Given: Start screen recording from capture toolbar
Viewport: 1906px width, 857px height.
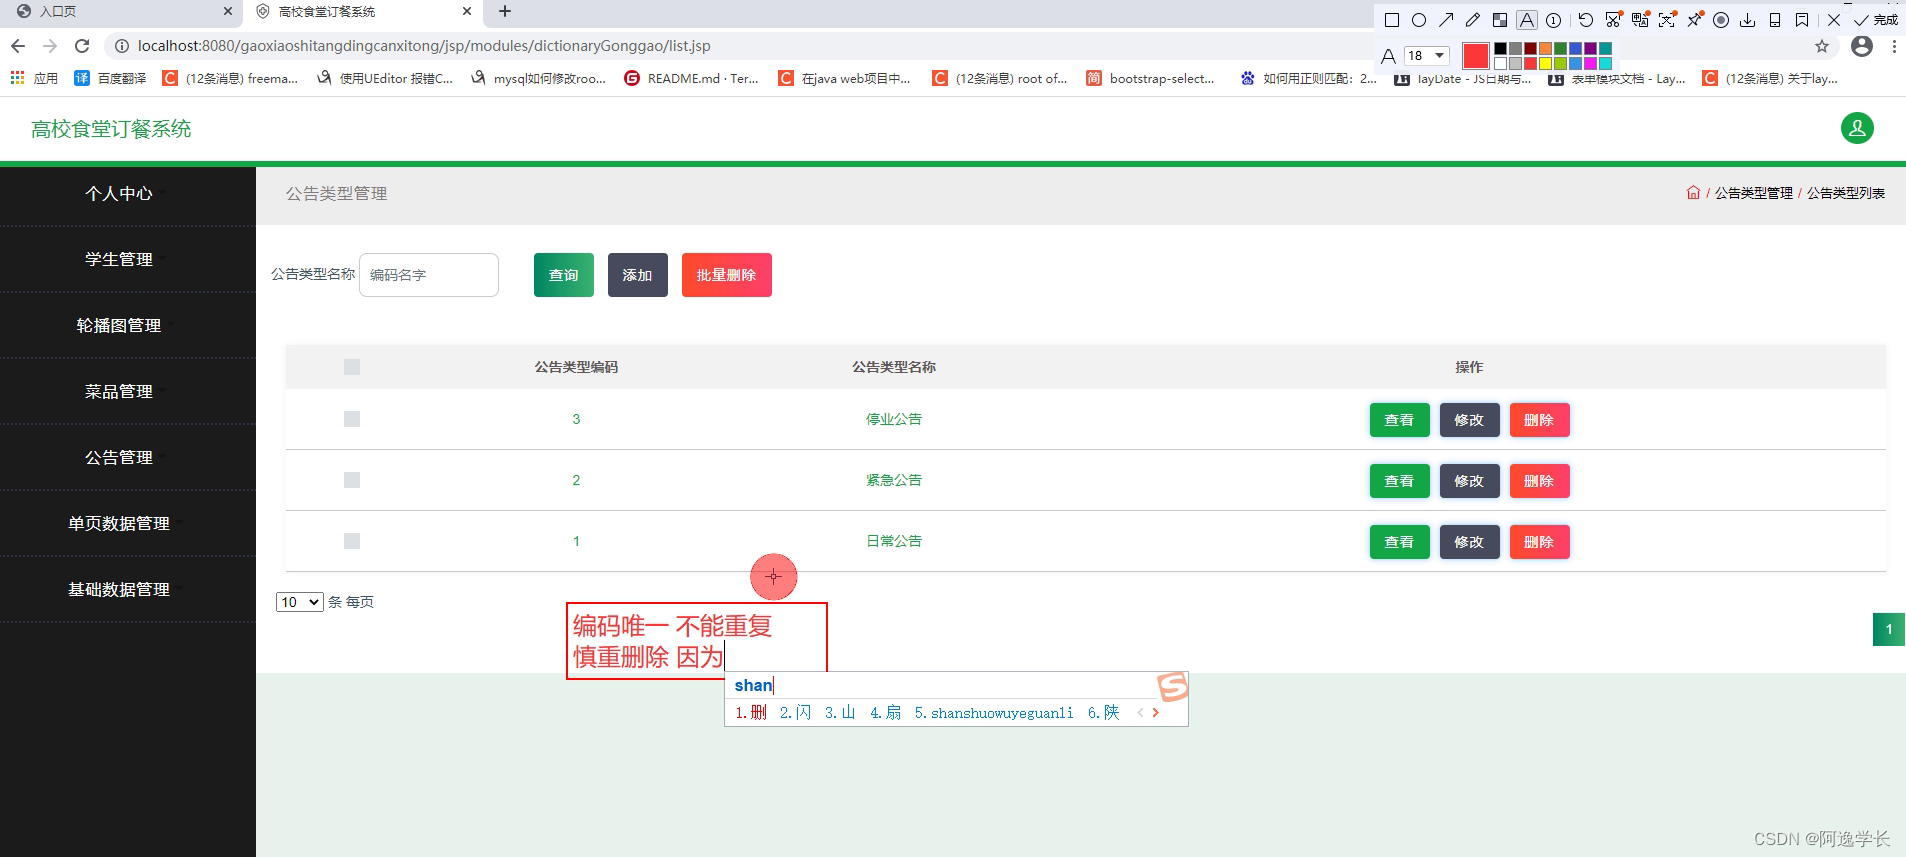Looking at the screenshot, I should [1721, 20].
